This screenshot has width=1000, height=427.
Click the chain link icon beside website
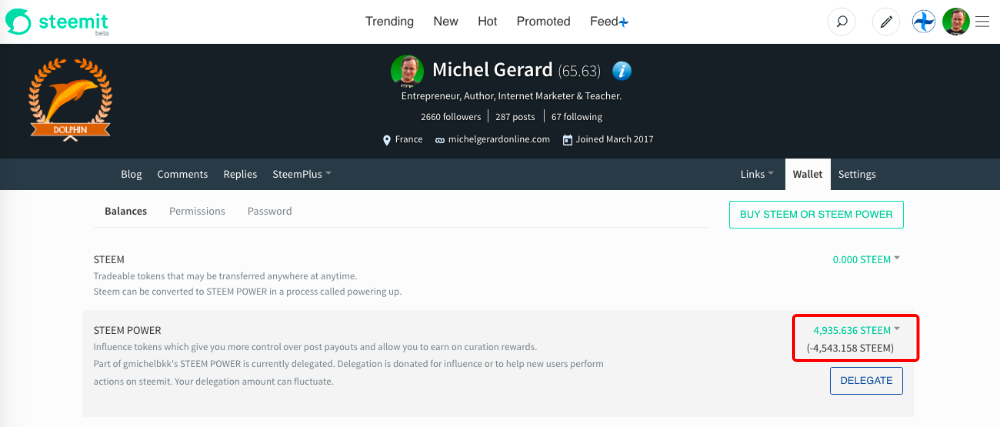[439, 140]
